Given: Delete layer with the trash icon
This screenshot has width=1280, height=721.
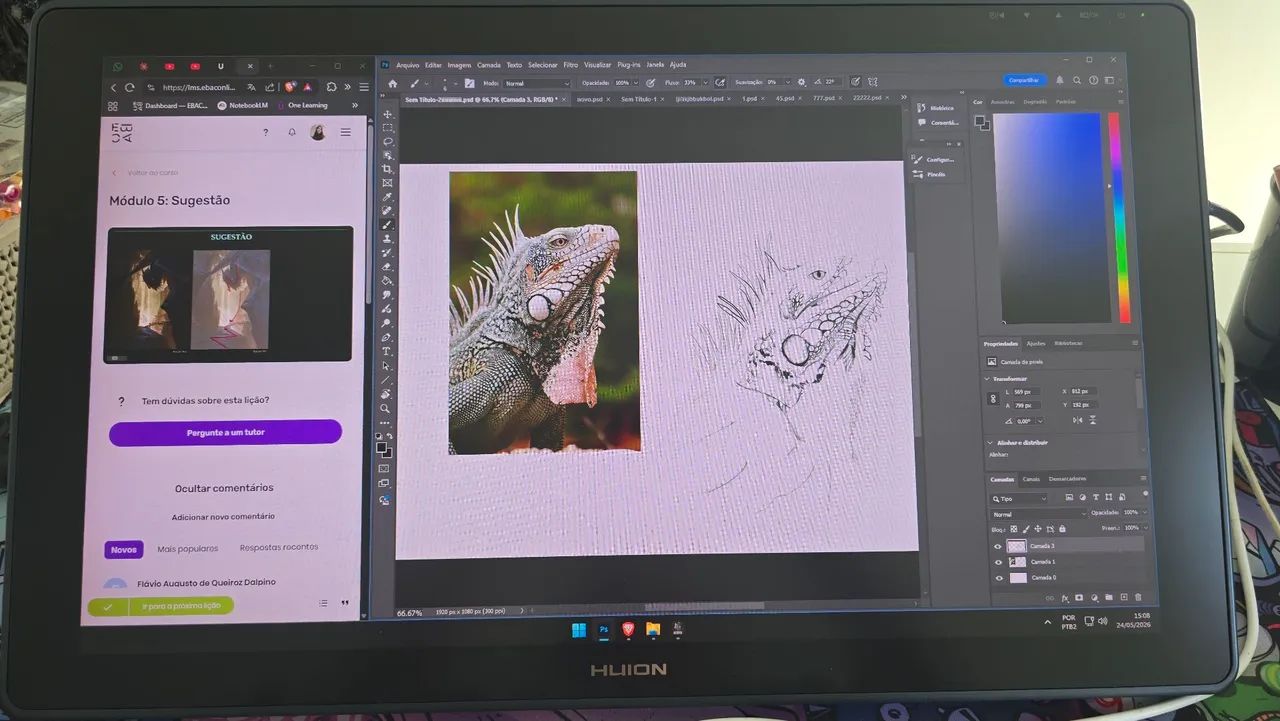Looking at the screenshot, I should click(x=1138, y=597).
